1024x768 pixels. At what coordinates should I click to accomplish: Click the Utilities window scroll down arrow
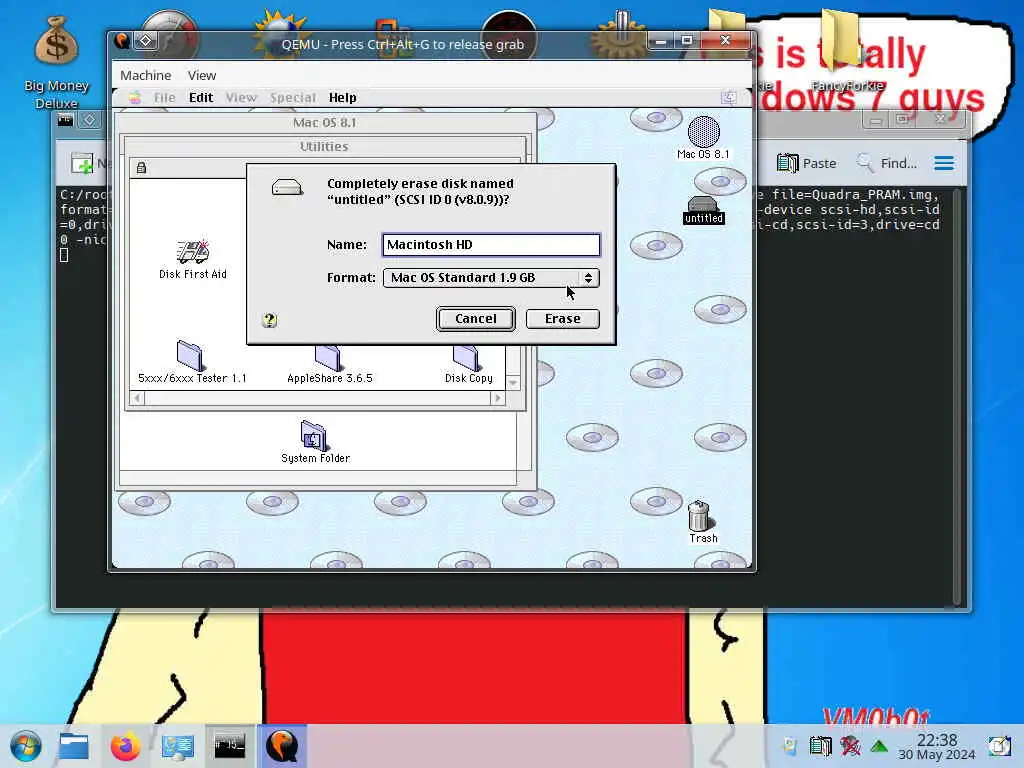coord(513,383)
